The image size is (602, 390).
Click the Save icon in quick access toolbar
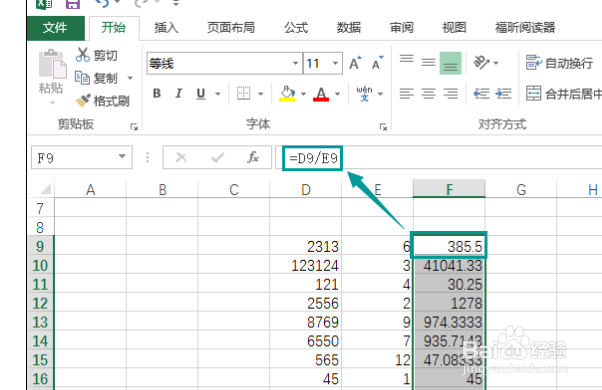[x=73, y=4]
